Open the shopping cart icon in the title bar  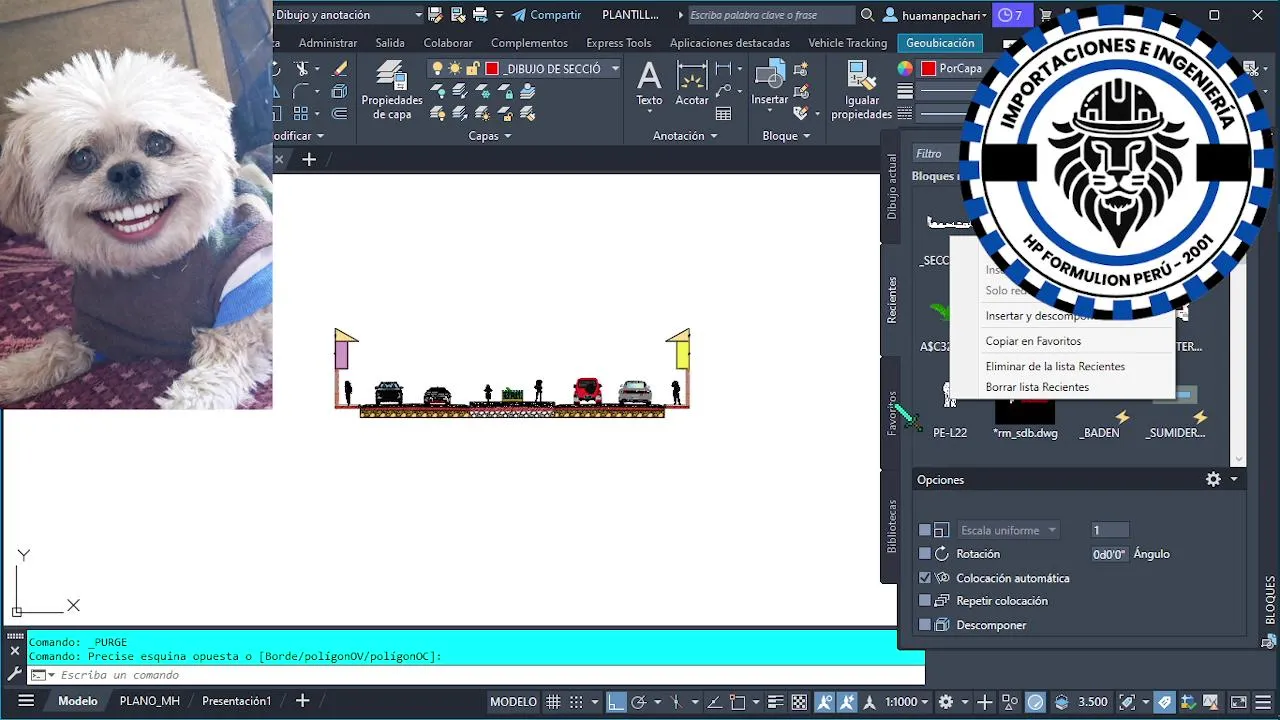[1046, 15]
